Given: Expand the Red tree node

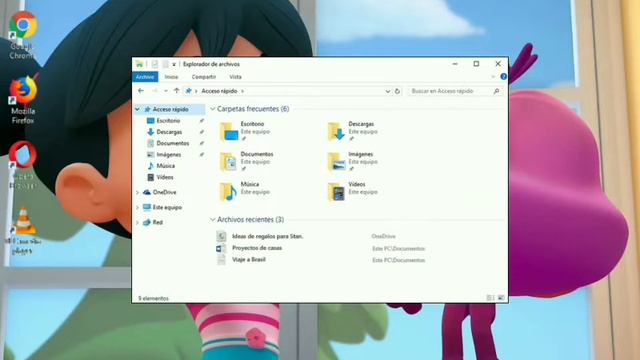Looking at the screenshot, I should pyautogui.click(x=138, y=222).
